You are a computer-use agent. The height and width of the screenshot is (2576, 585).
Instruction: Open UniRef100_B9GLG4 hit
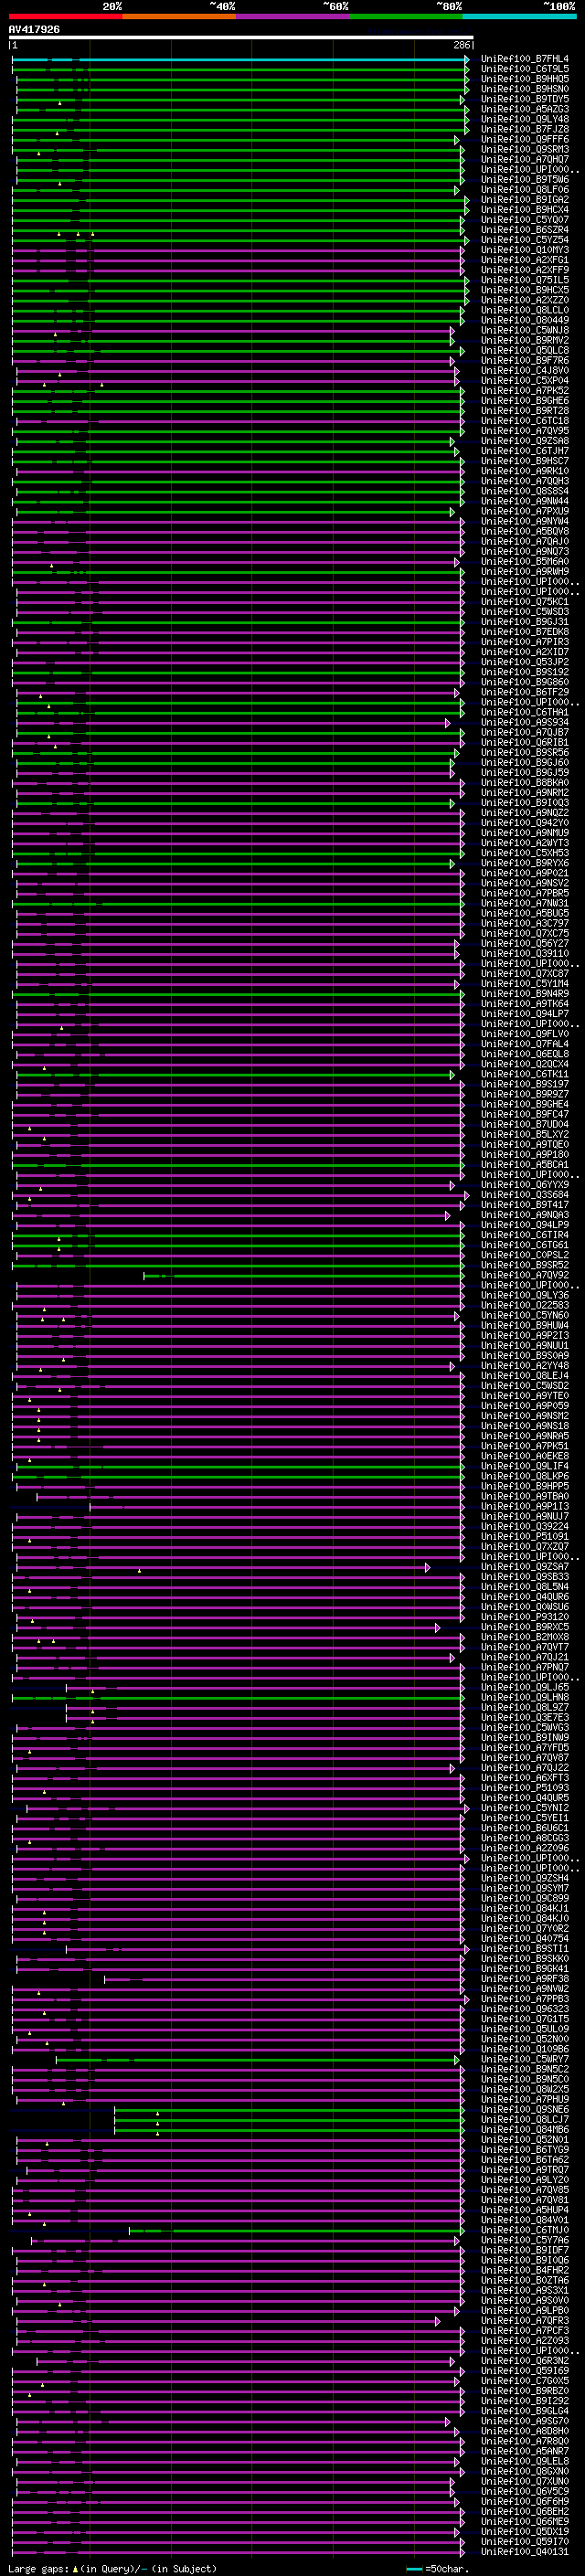pyautogui.click(x=525, y=2412)
